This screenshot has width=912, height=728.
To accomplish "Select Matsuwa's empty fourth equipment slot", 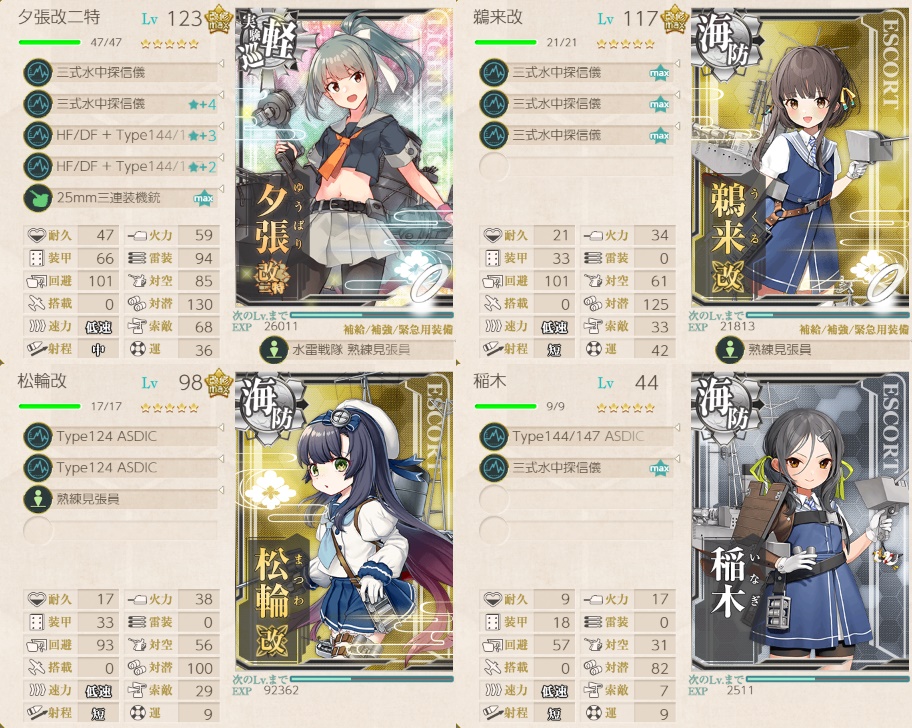I will click(x=121, y=530).
